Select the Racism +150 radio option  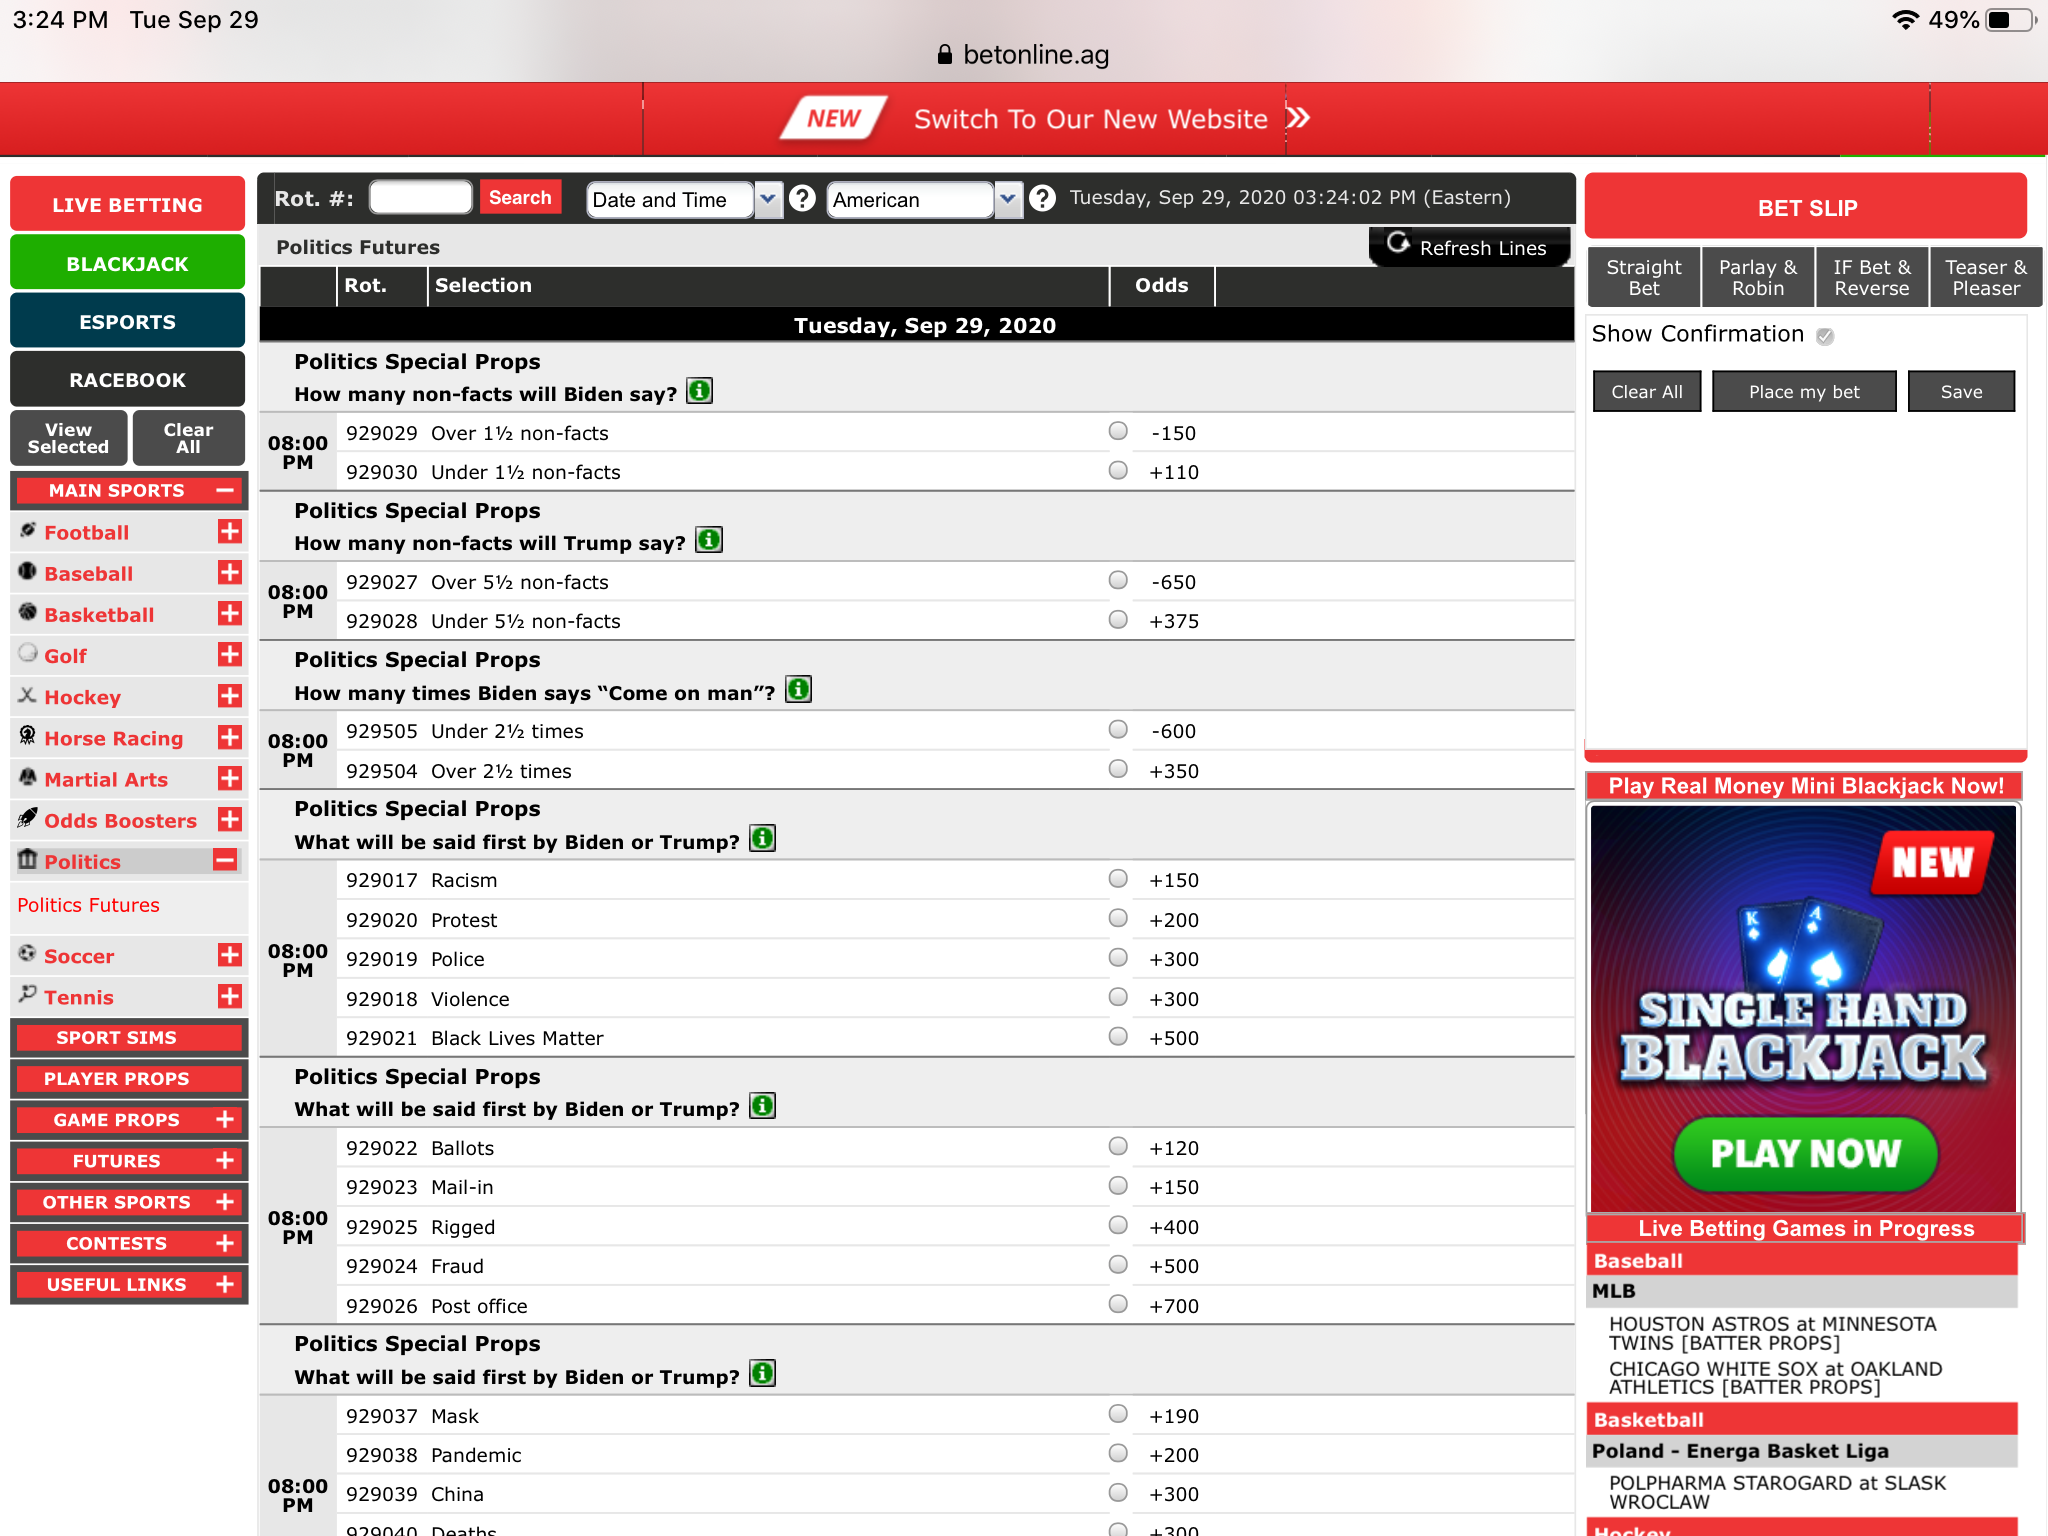pos(1118,879)
